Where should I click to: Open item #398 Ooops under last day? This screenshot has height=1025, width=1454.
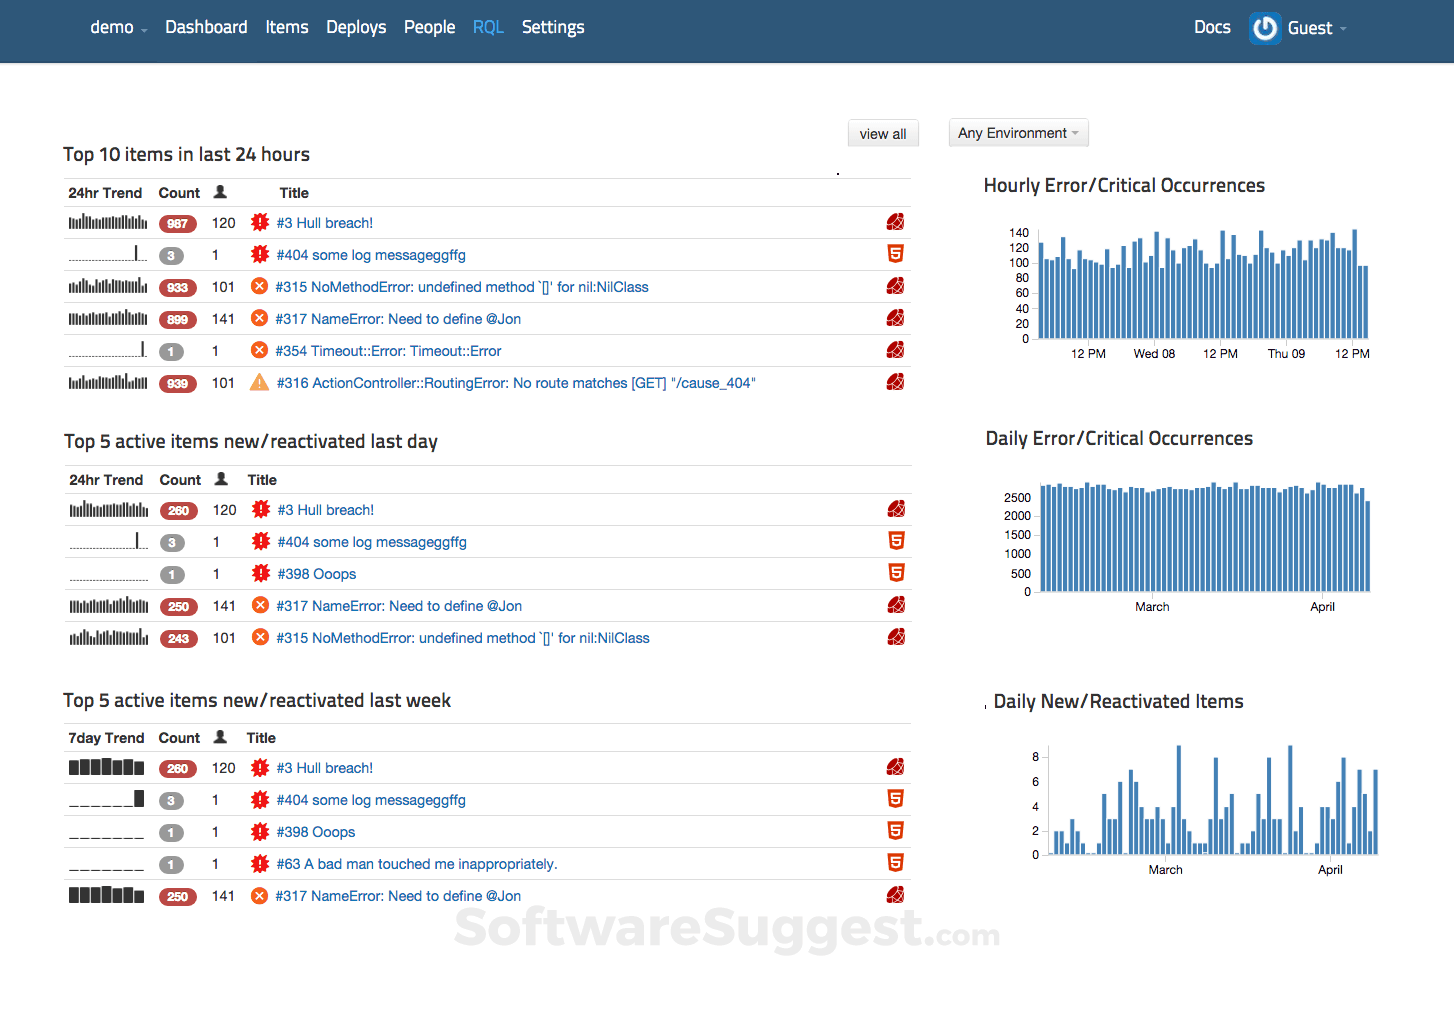(x=317, y=574)
